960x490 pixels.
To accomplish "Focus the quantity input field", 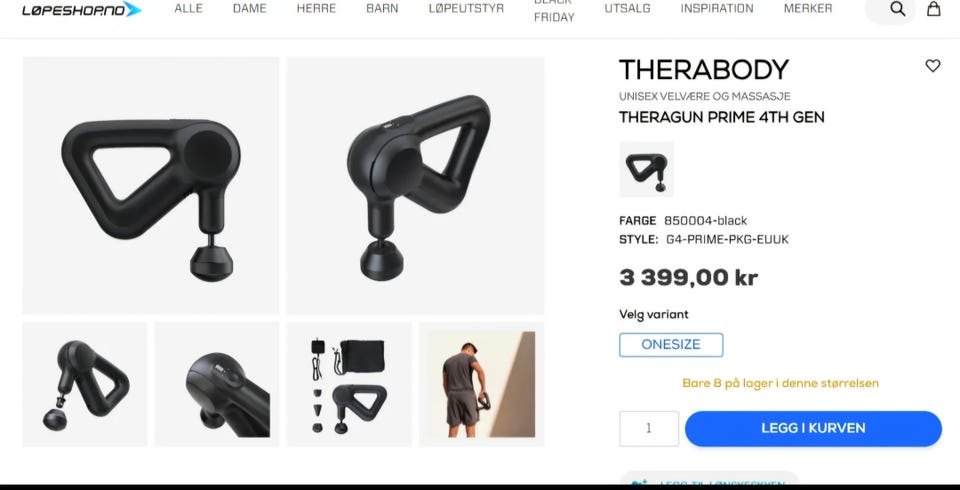I will click(x=649, y=428).
